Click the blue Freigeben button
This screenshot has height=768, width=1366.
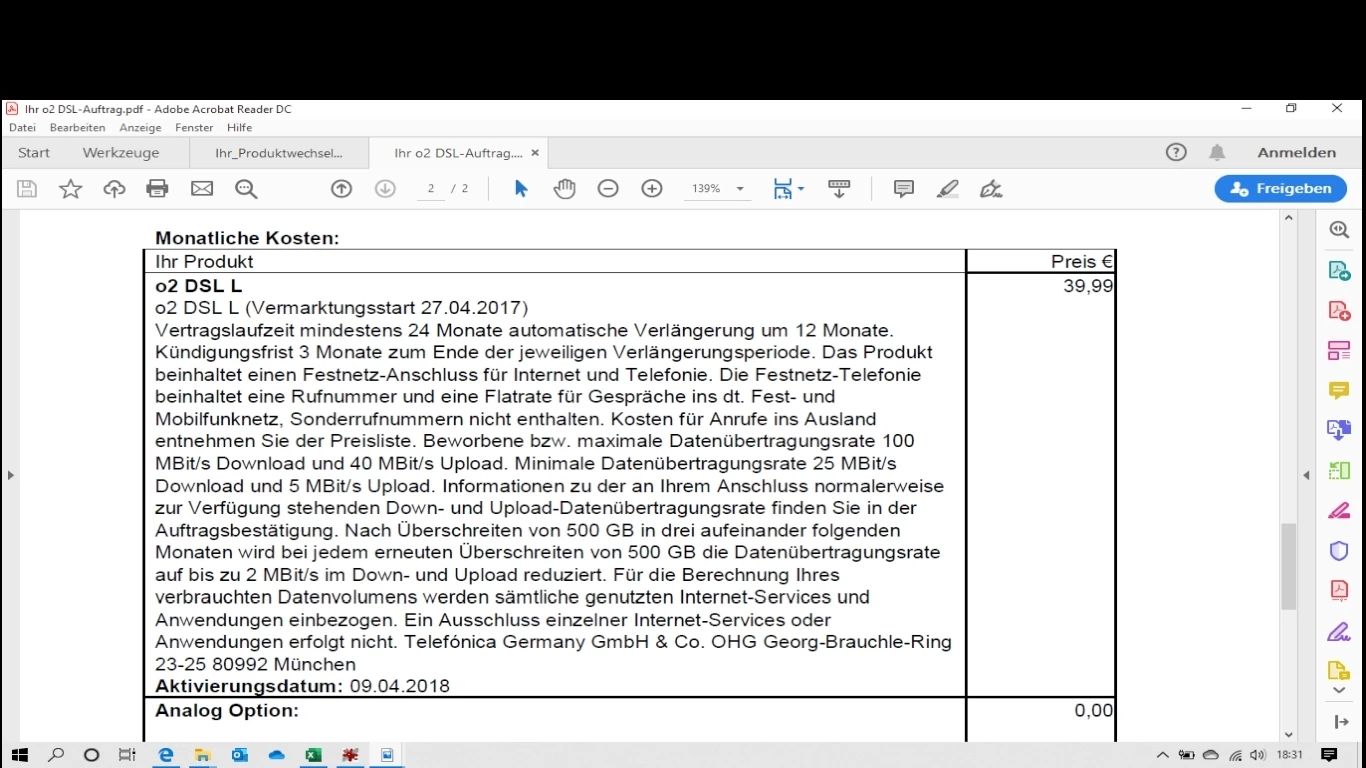click(x=1281, y=188)
